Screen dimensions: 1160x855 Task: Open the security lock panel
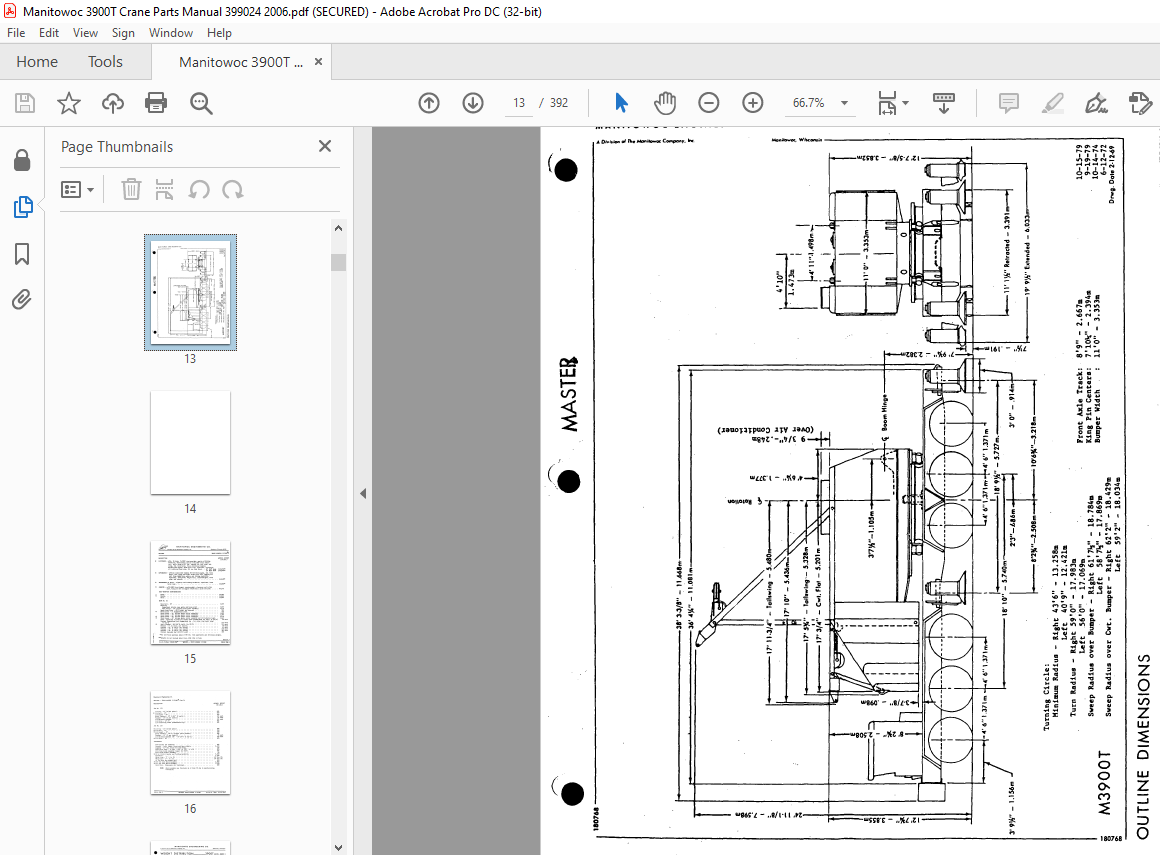click(22, 160)
